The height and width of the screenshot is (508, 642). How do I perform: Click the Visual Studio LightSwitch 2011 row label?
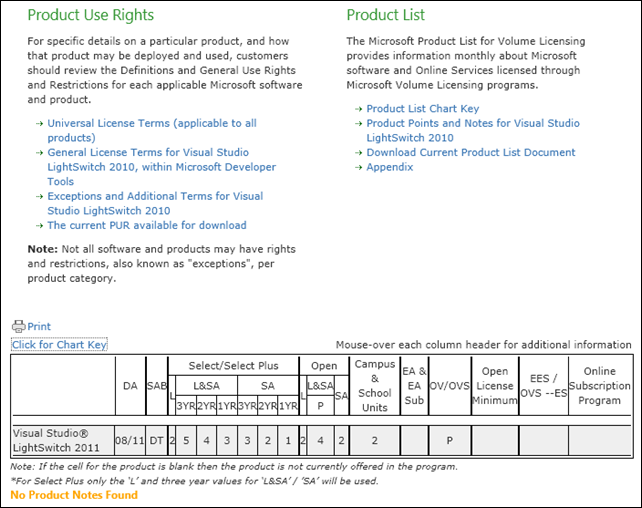pyautogui.click(x=63, y=440)
